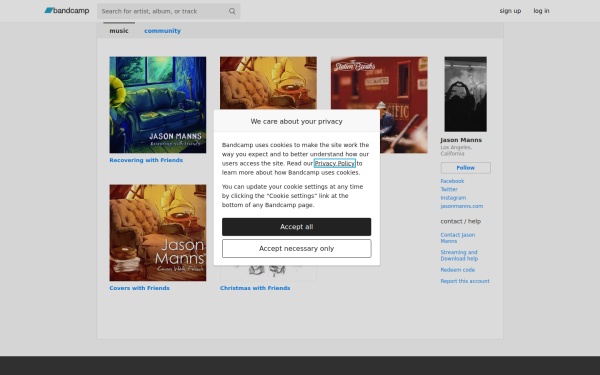Open the Facebook link

pos(452,181)
